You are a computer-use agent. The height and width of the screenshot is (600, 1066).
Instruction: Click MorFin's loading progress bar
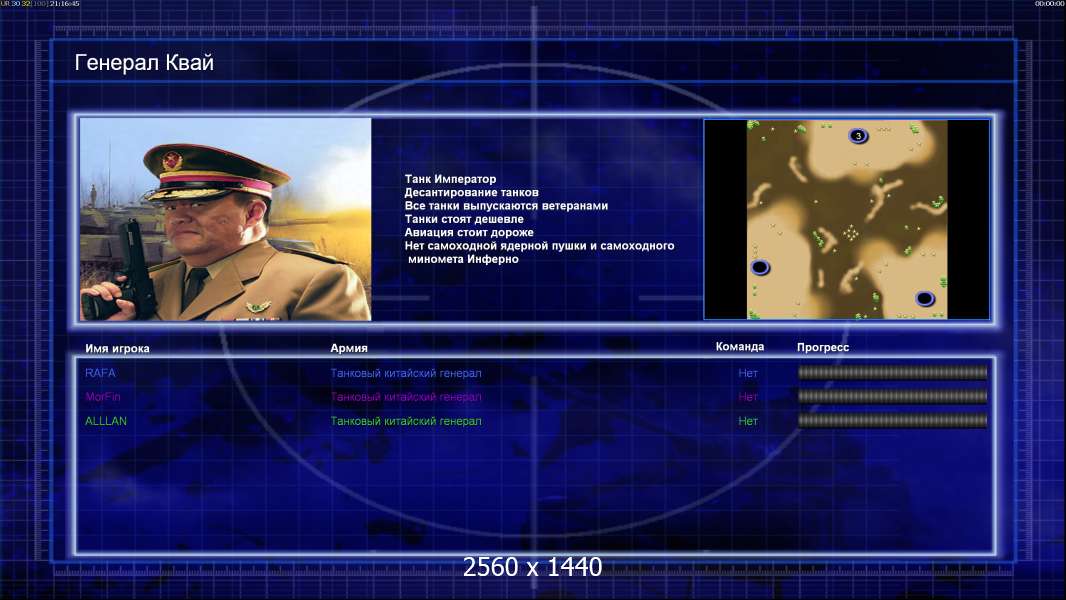893,396
